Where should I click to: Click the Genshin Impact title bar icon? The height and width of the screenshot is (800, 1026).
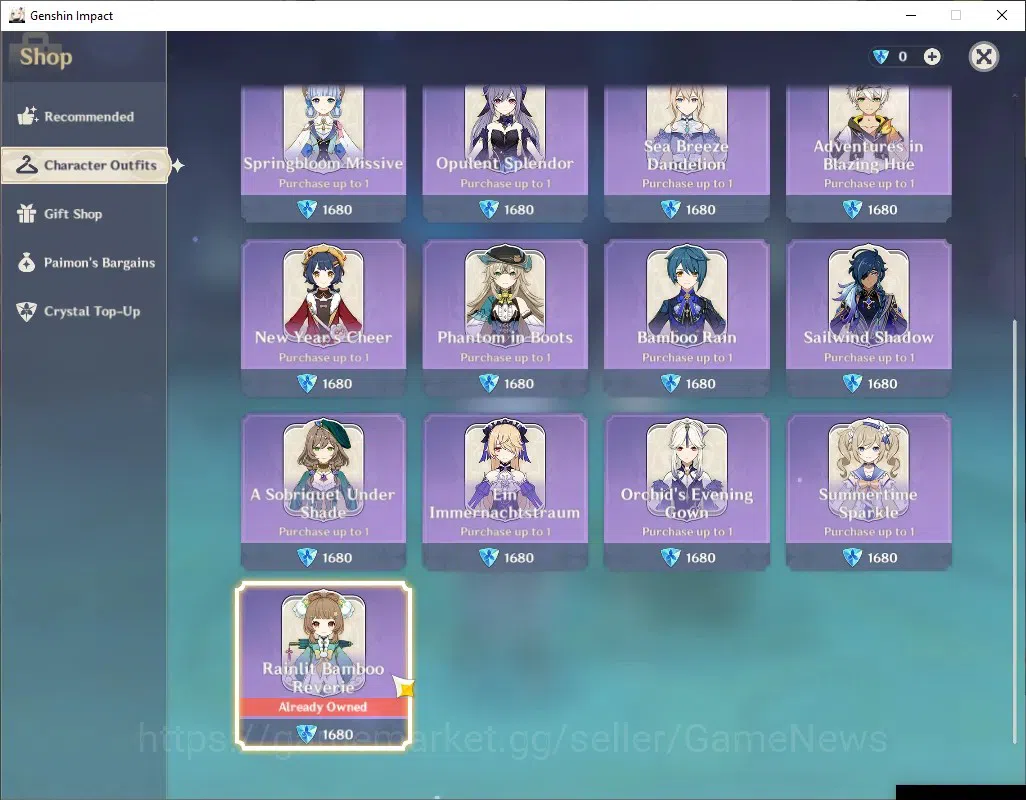(16, 15)
